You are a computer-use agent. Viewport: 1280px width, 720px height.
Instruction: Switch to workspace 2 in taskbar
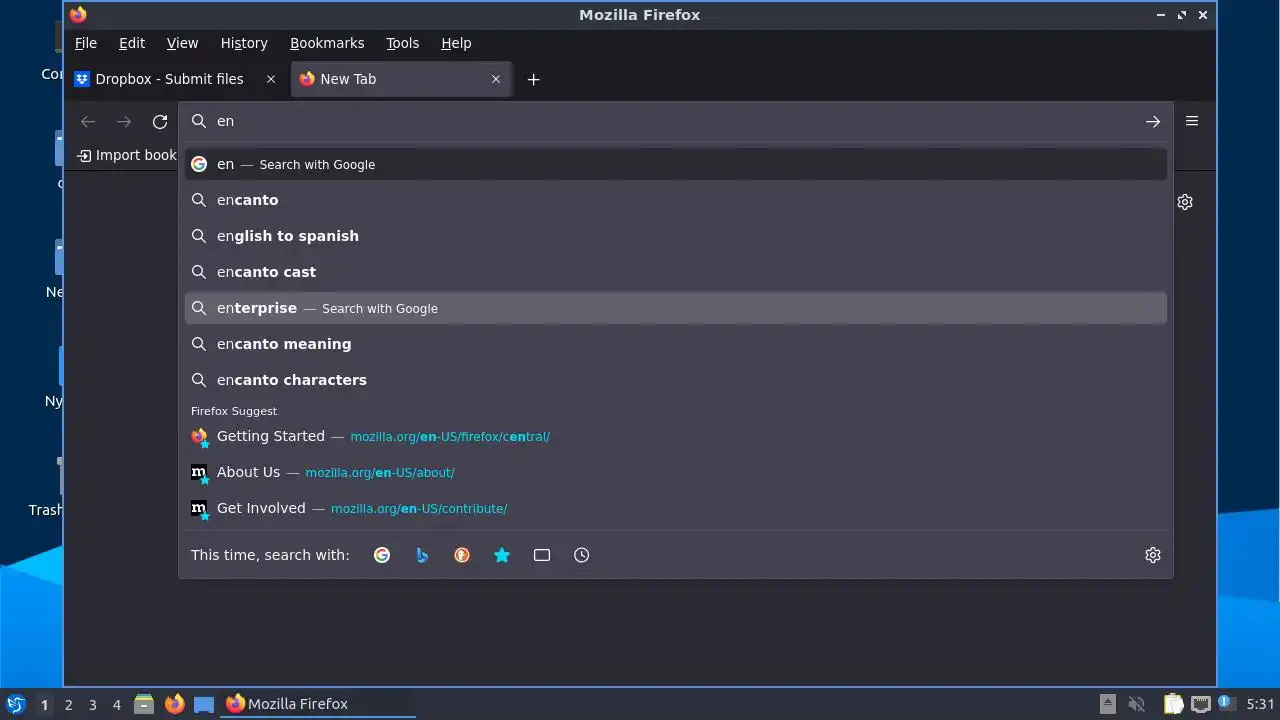pyautogui.click(x=68, y=704)
